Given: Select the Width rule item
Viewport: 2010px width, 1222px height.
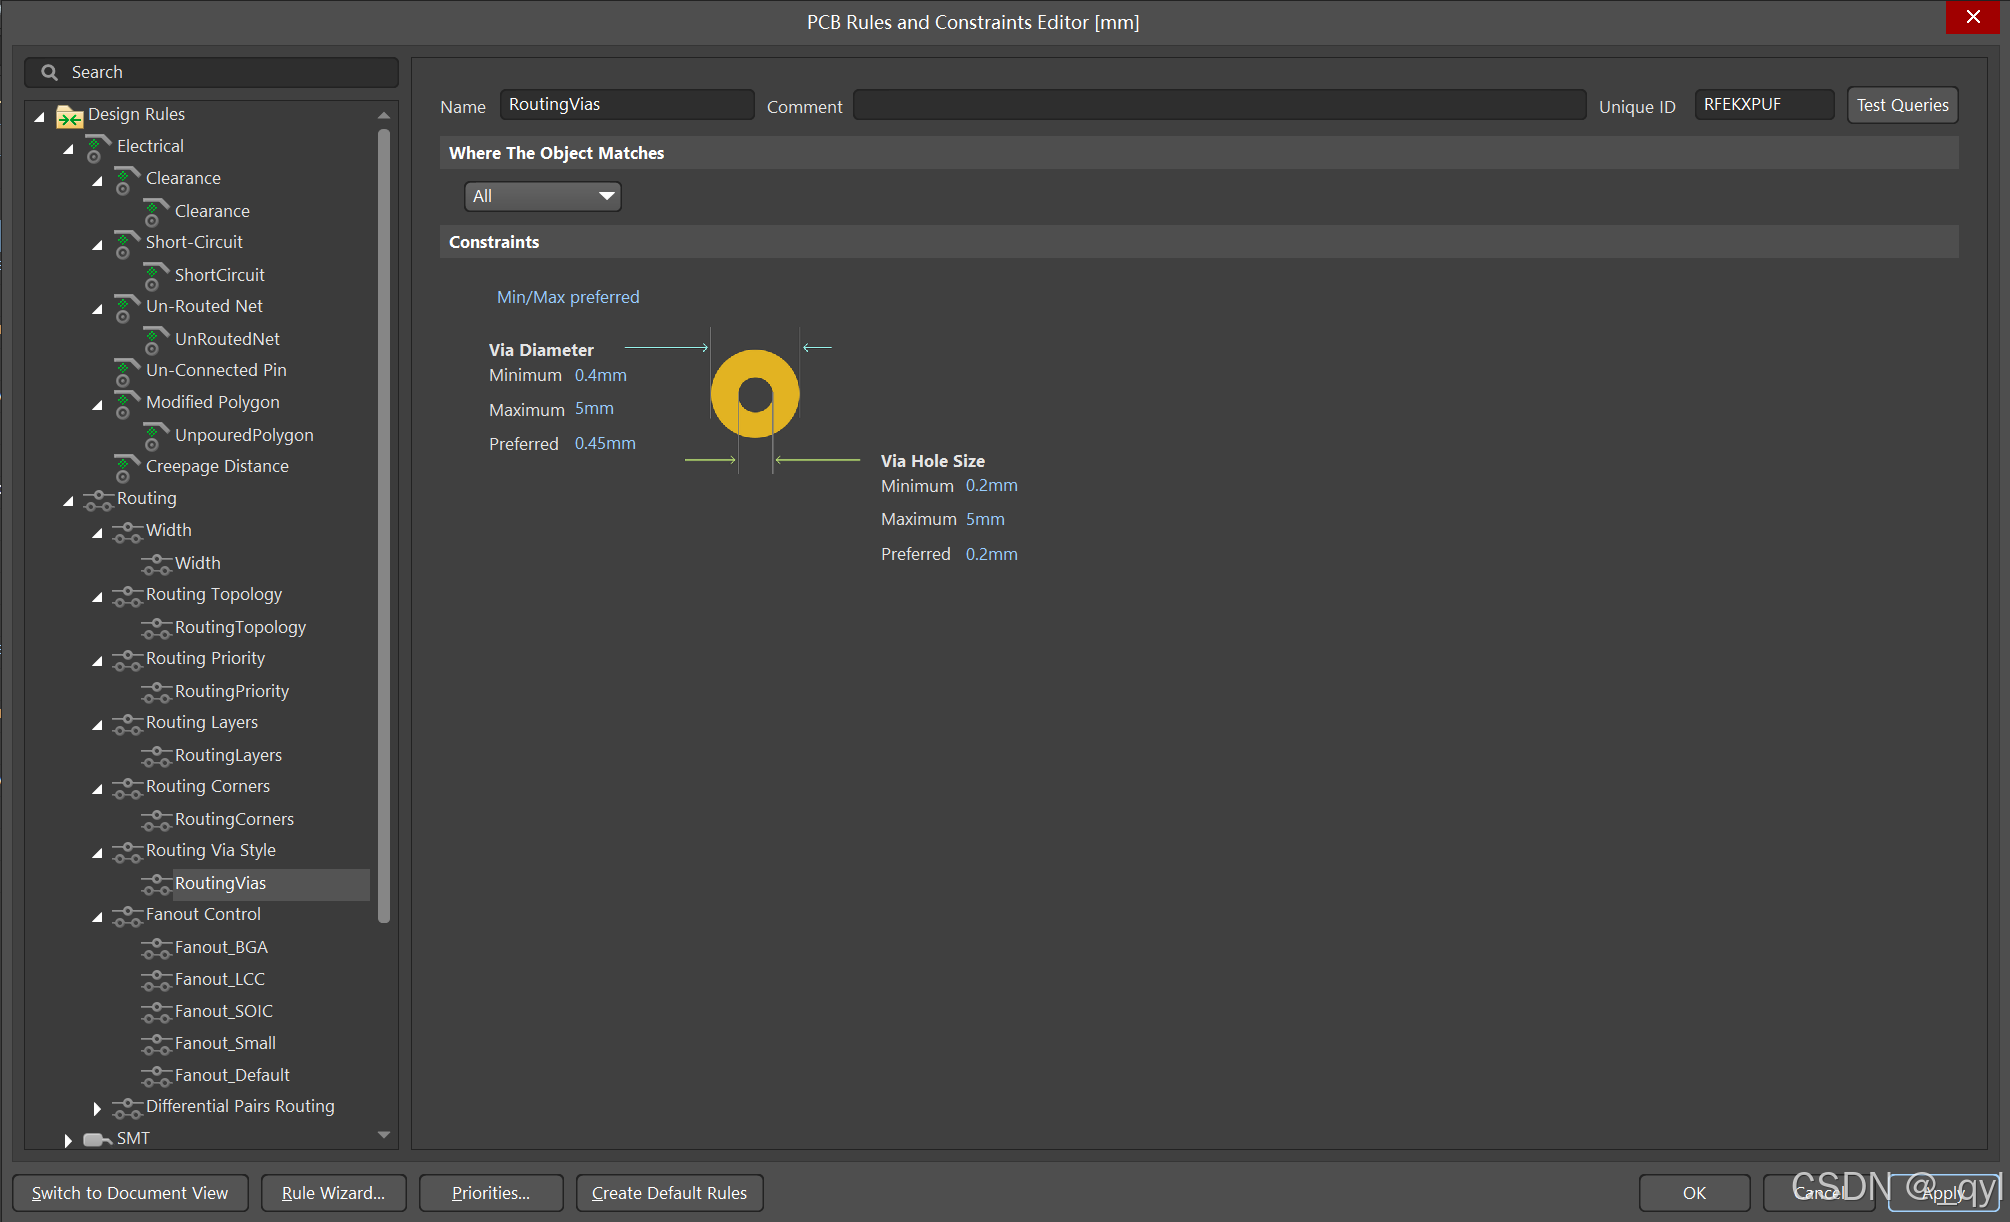Looking at the screenshot, I should pyautogui.click(x=197, y=563).
